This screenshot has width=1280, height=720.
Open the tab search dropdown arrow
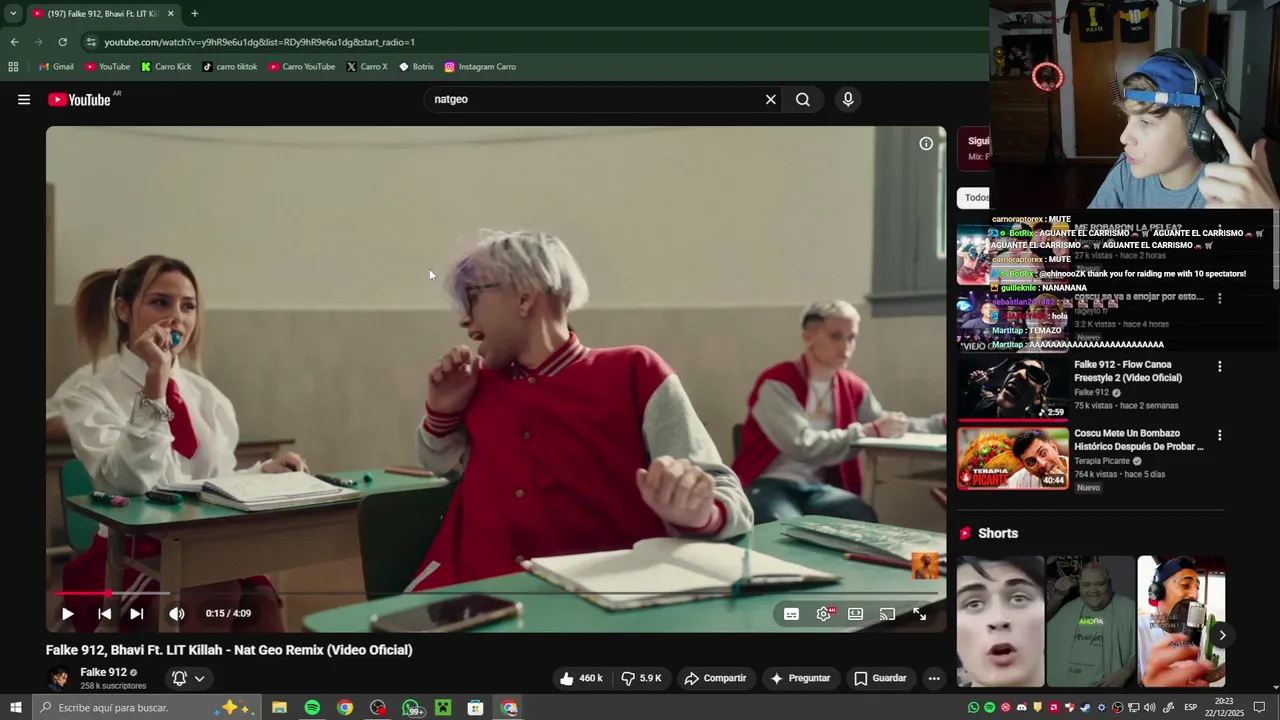point(13,14)
